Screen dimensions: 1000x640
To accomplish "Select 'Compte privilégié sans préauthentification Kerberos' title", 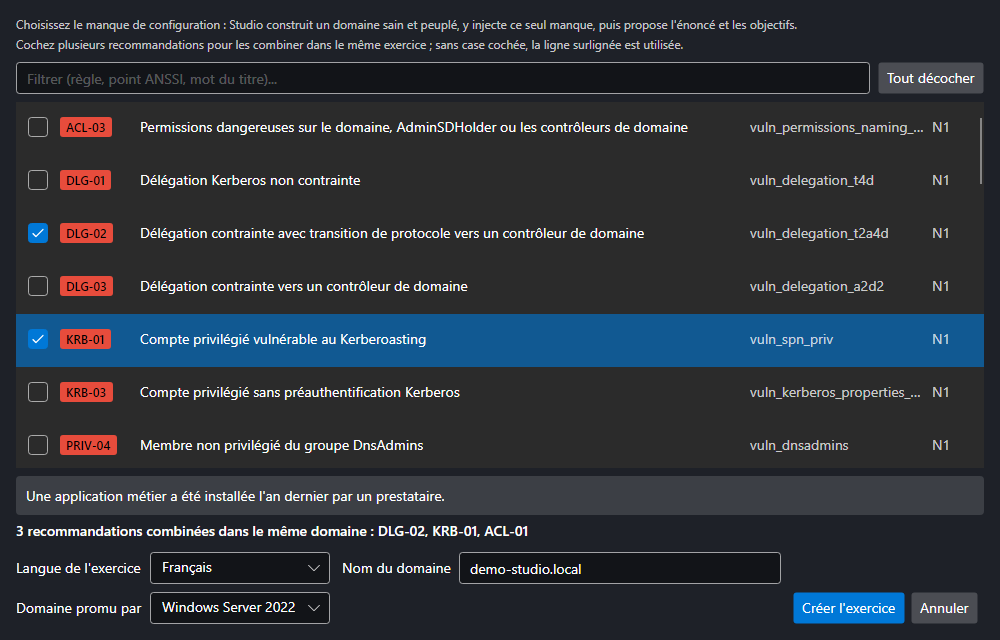I will 300,392.
